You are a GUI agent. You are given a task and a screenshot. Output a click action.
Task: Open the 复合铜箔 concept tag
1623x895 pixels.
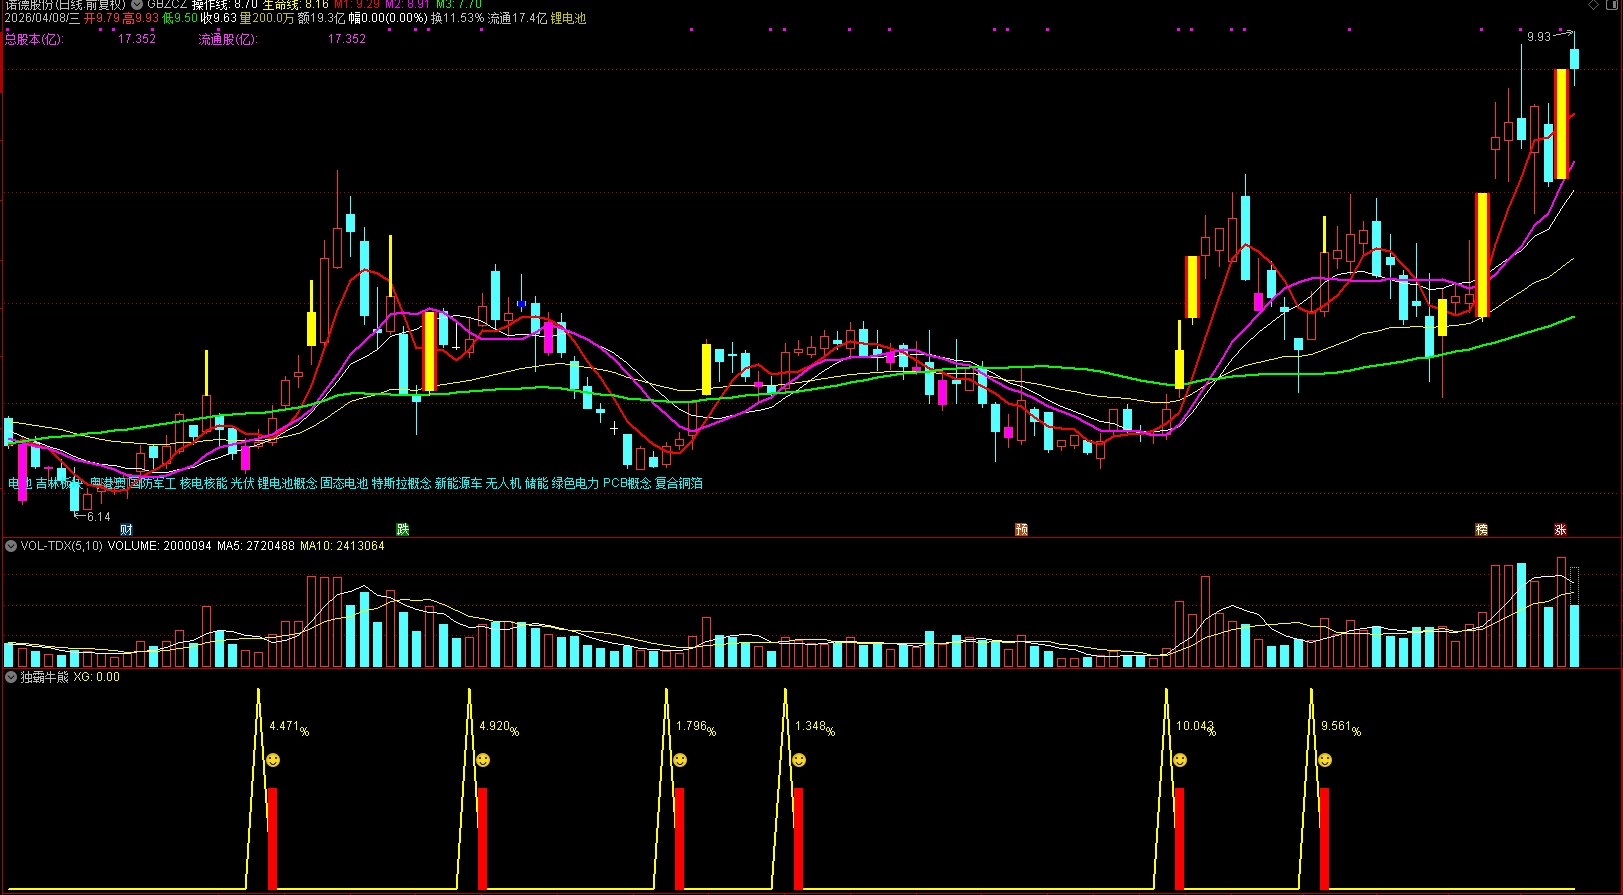coord(679,483)
